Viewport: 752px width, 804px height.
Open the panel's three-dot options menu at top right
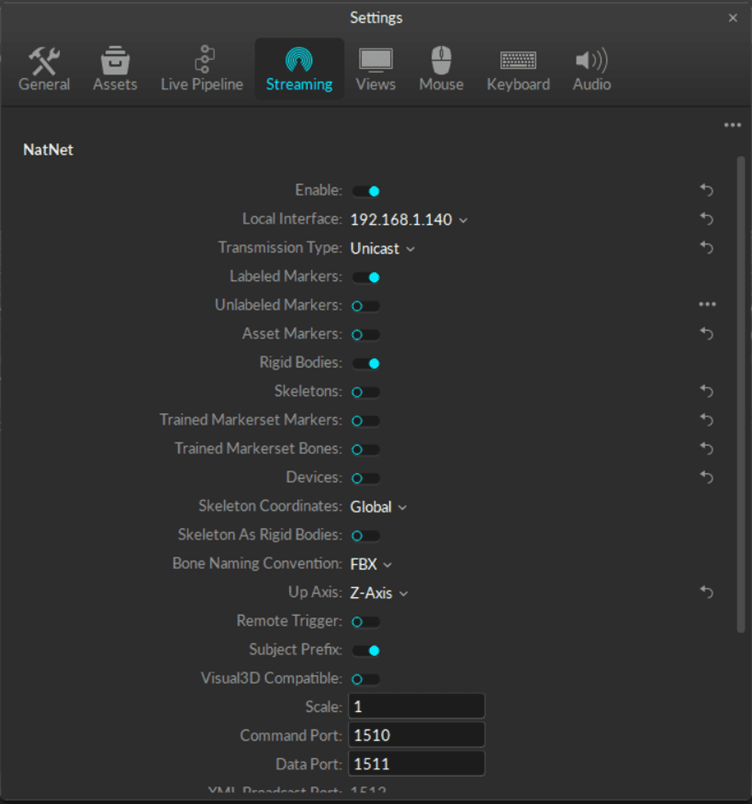732,125
